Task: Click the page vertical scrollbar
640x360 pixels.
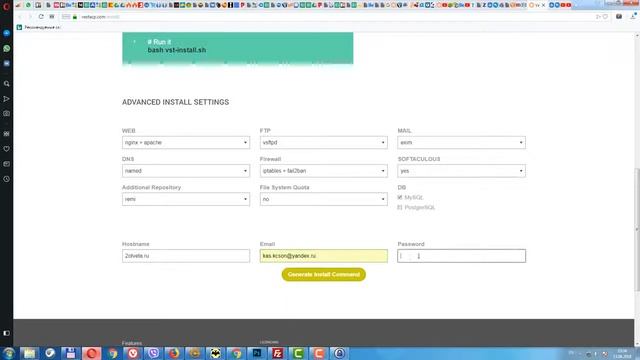Action: 637,229
